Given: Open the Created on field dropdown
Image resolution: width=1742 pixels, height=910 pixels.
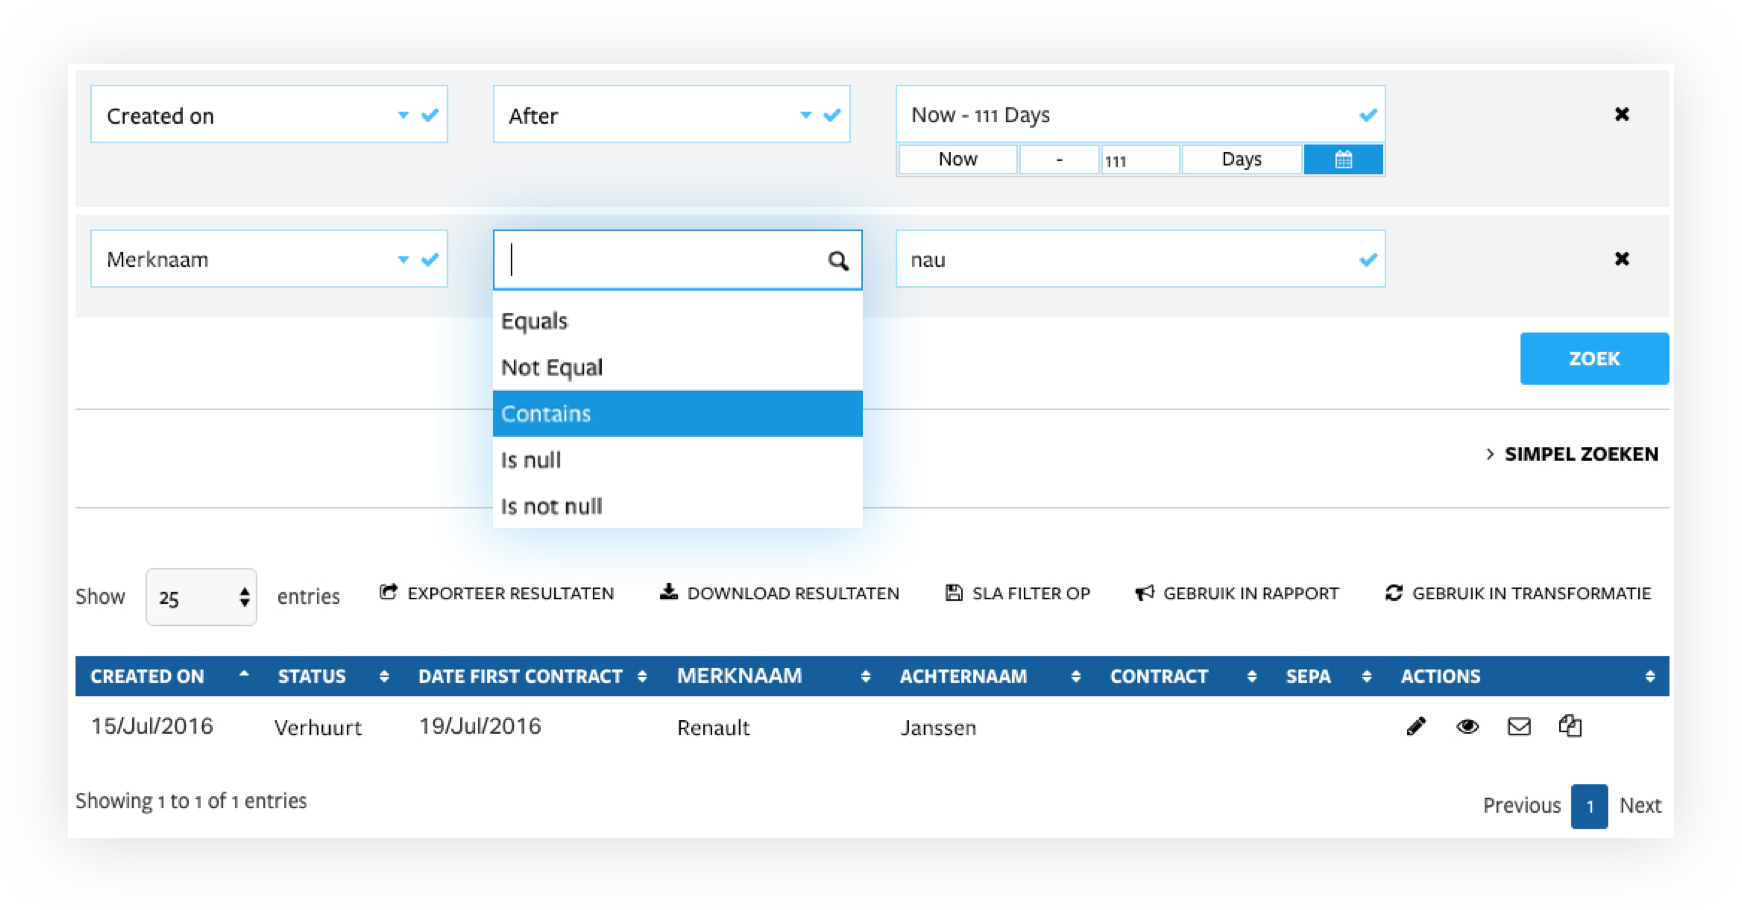Looking at the screenshot, I should click(403, 115).
